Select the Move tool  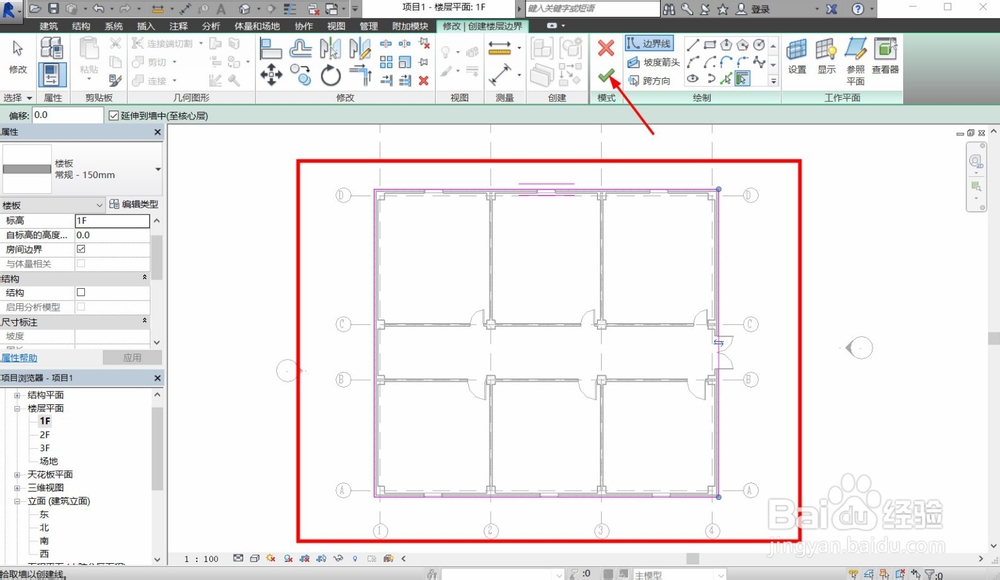(x=271, y=75)
